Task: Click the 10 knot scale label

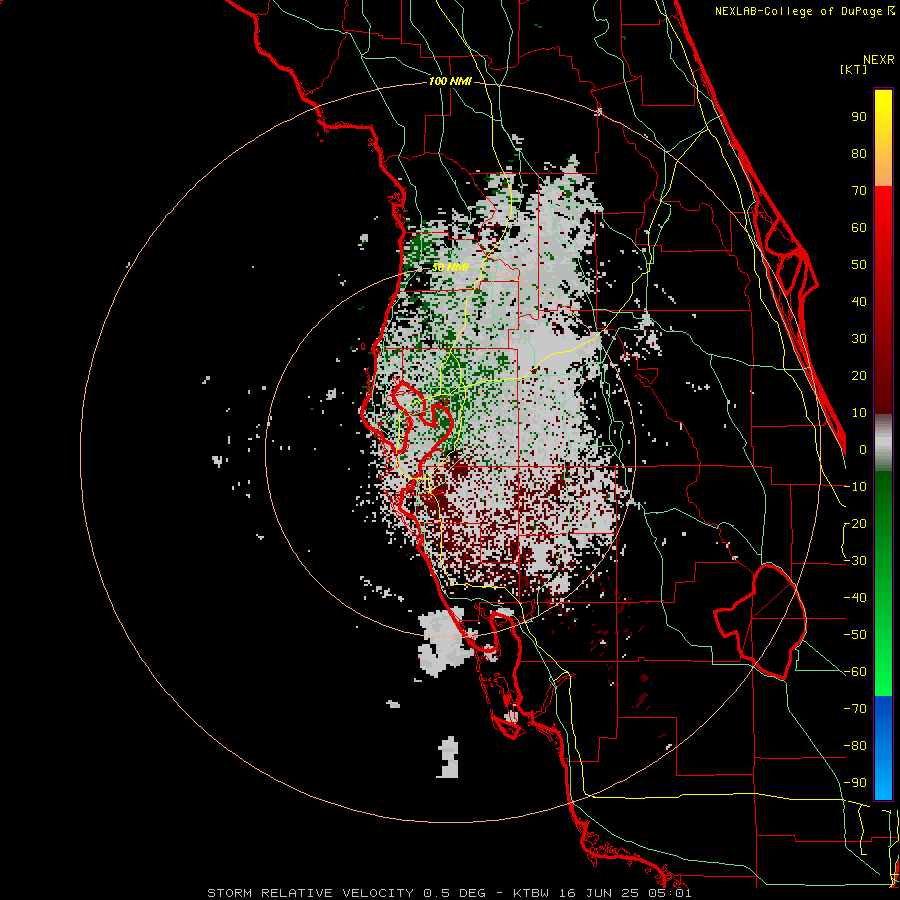Action: [x=859, y=413]
